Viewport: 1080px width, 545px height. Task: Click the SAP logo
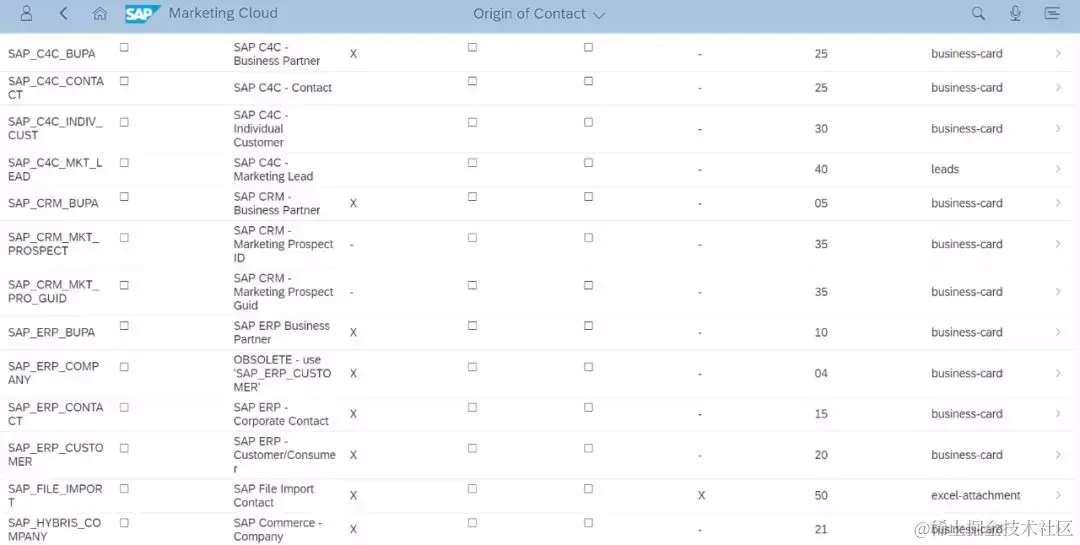coord(142,14)
